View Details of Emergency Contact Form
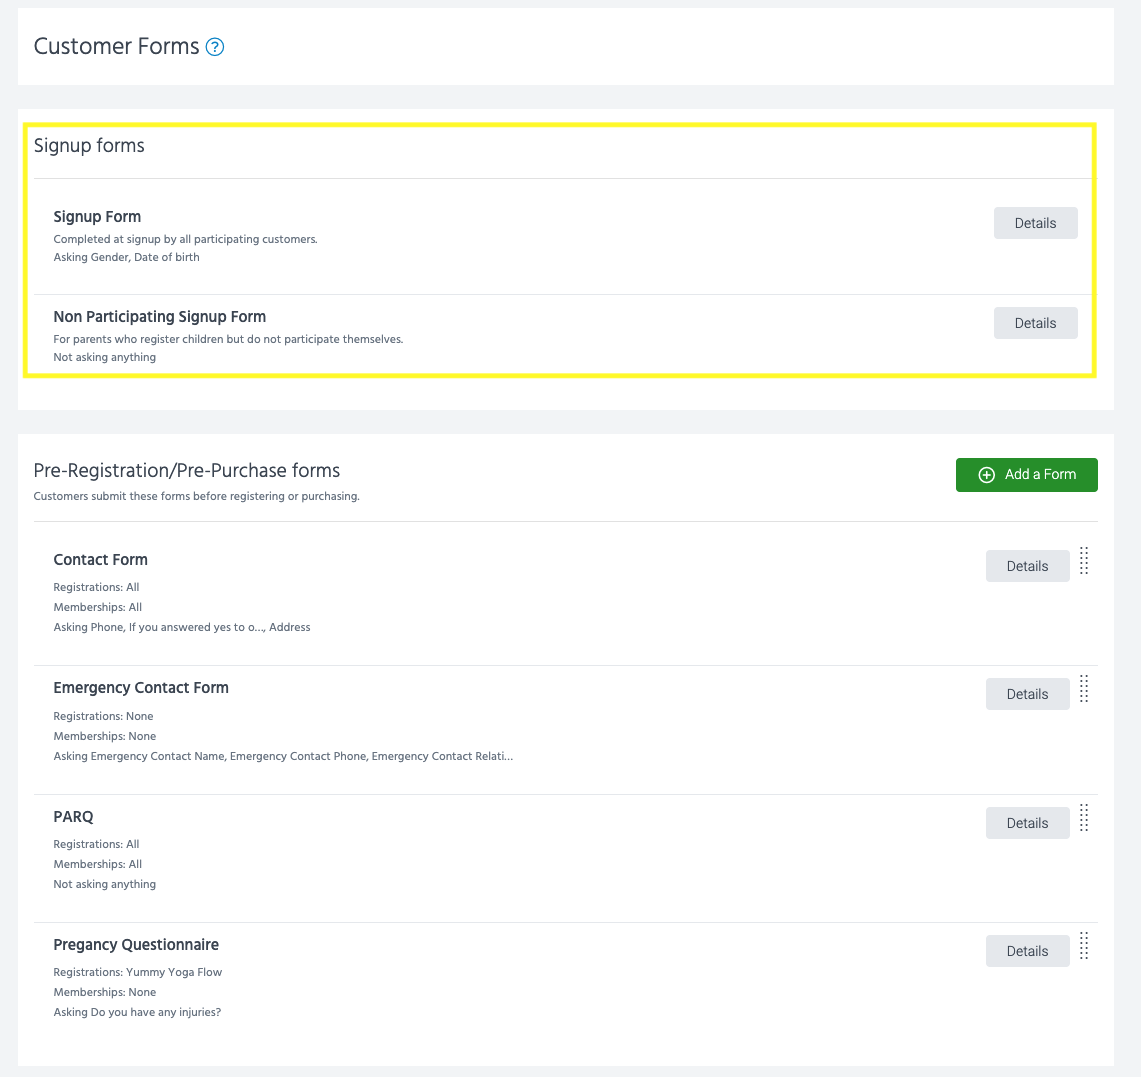 (1027, 694)
